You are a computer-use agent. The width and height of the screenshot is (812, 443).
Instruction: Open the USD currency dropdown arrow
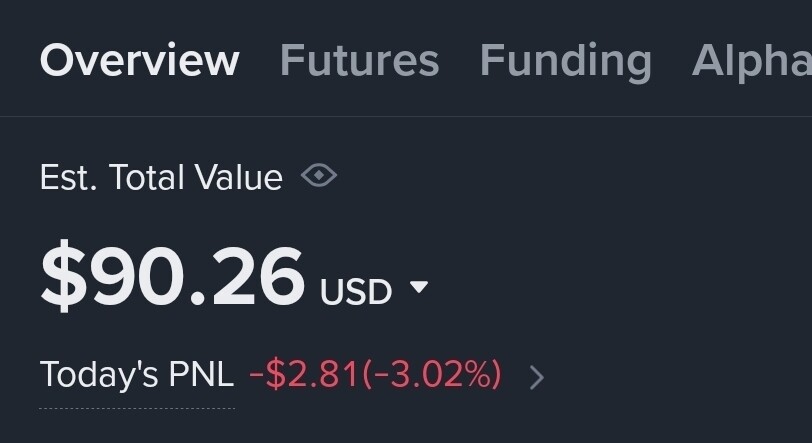pos(418,289)
